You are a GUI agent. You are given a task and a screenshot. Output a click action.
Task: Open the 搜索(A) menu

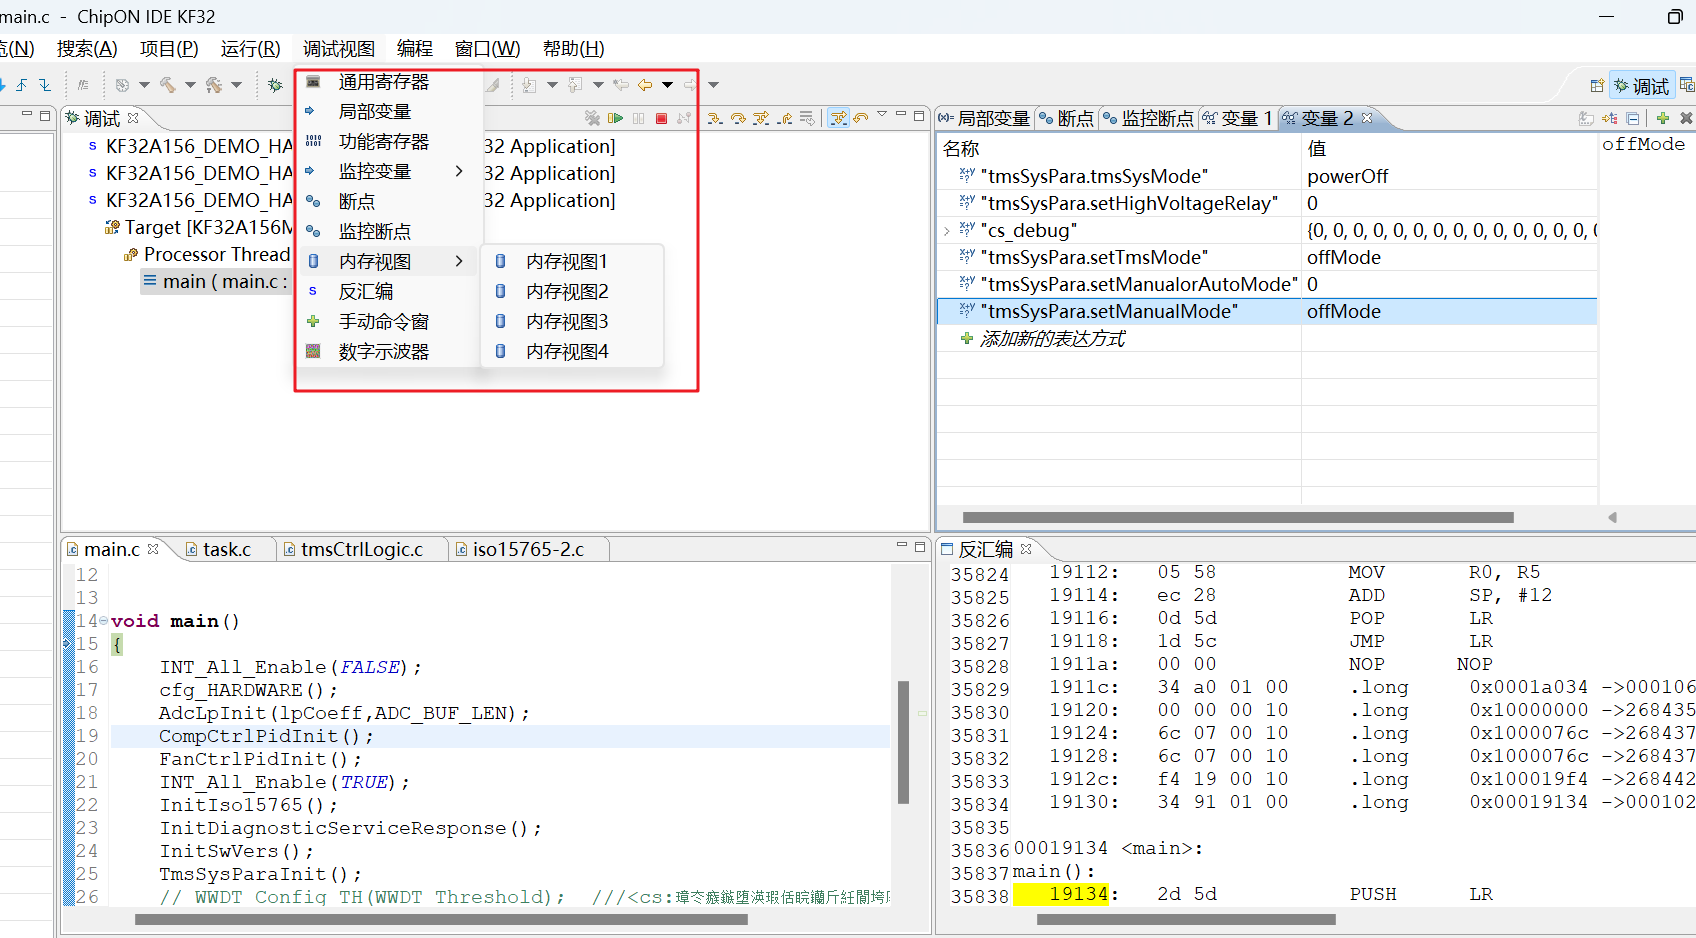[87, 48]
